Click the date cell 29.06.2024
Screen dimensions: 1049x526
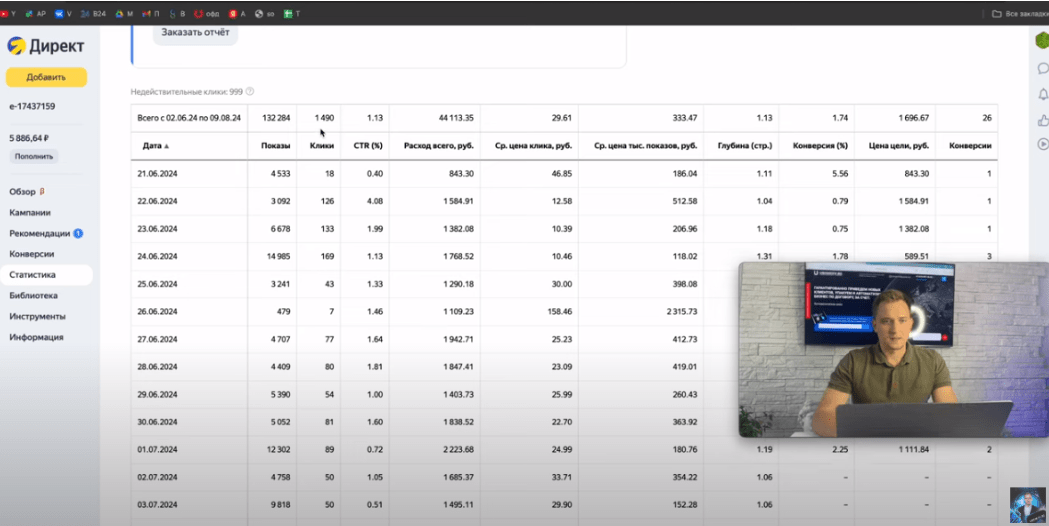click(157, 395)
